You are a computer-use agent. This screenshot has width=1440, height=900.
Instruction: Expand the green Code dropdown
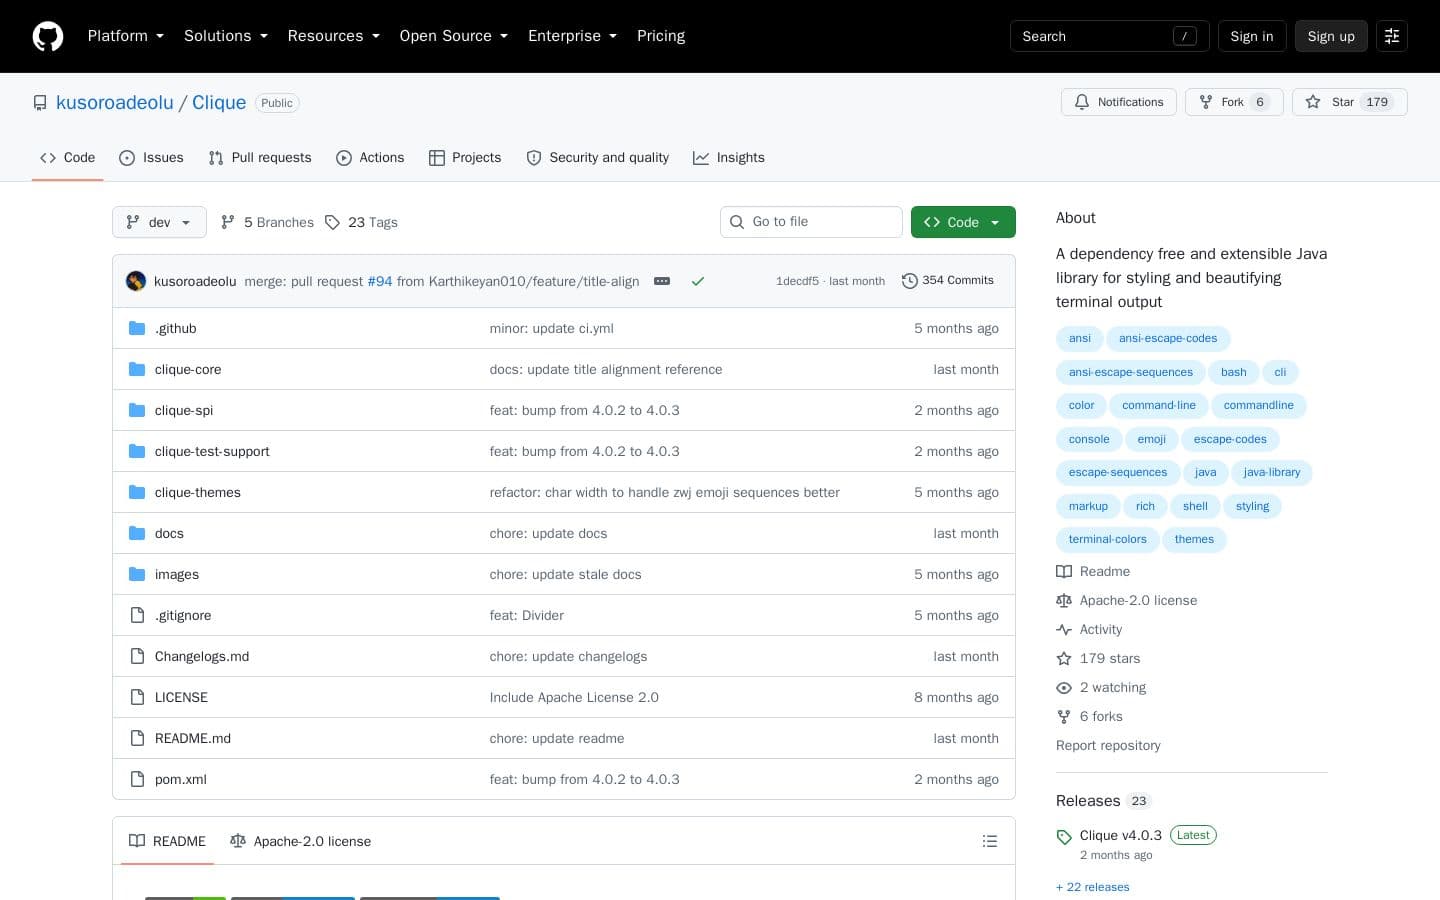click(963, 222)
